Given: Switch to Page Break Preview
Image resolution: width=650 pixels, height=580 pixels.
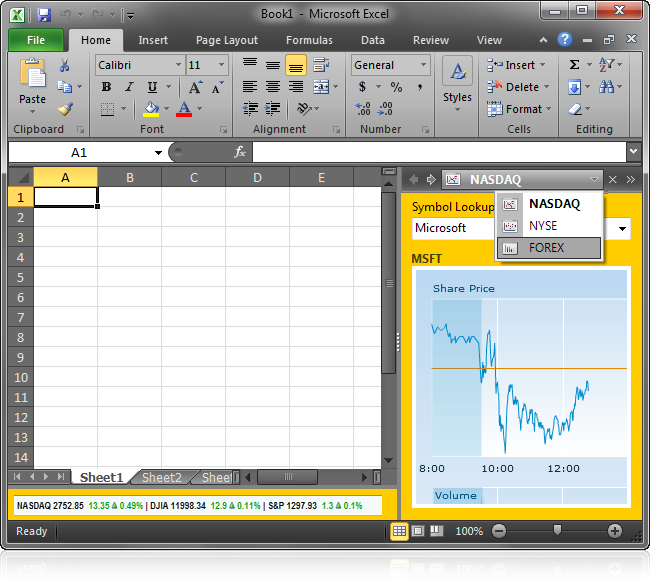Looking at the screenshot, I should coord(437,531).
